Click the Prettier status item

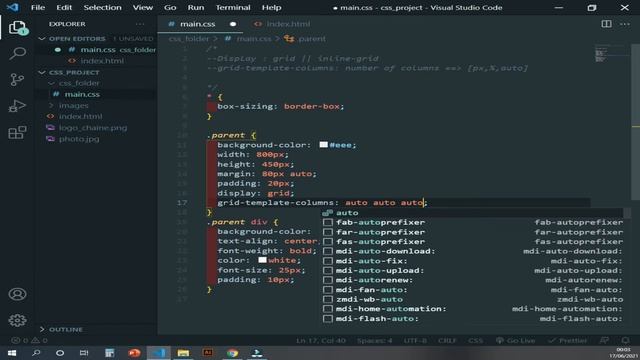click(568, 340)
